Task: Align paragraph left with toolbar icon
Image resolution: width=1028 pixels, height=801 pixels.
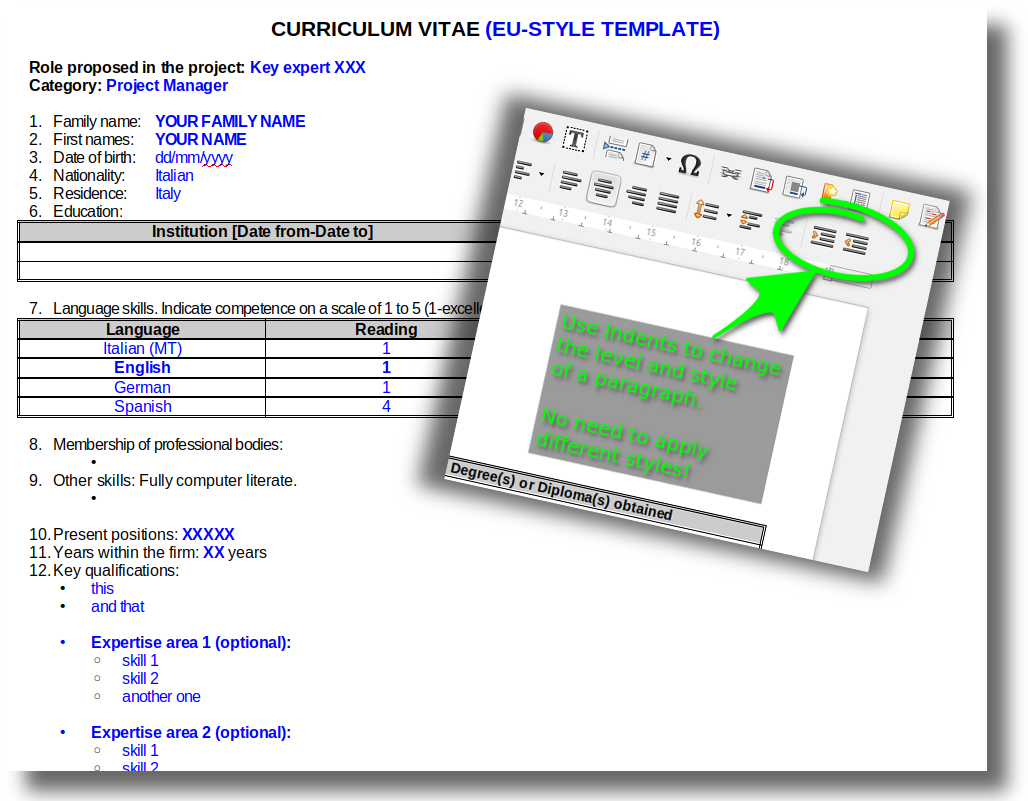Action: [570, 180]
